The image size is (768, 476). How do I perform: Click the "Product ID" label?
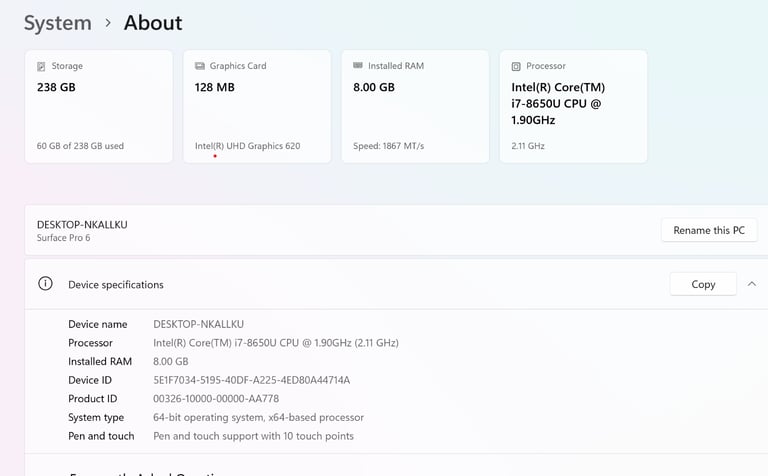click(x=93, y=399)
